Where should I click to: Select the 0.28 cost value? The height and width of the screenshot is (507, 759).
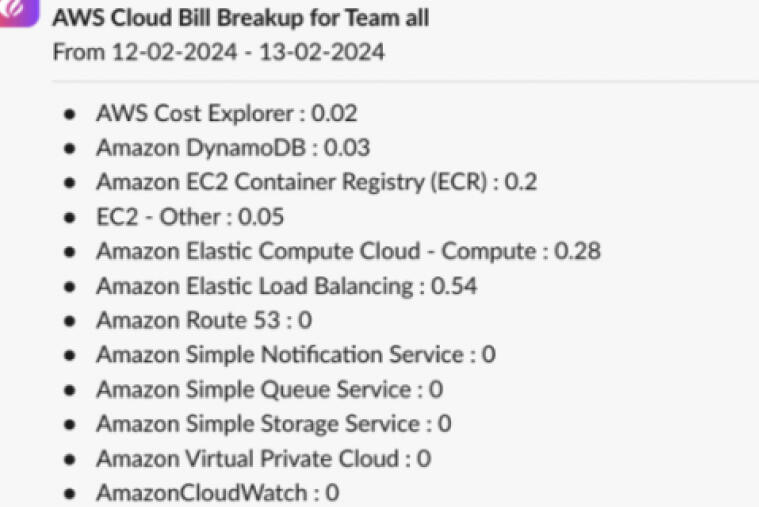(x=578, y=251)
